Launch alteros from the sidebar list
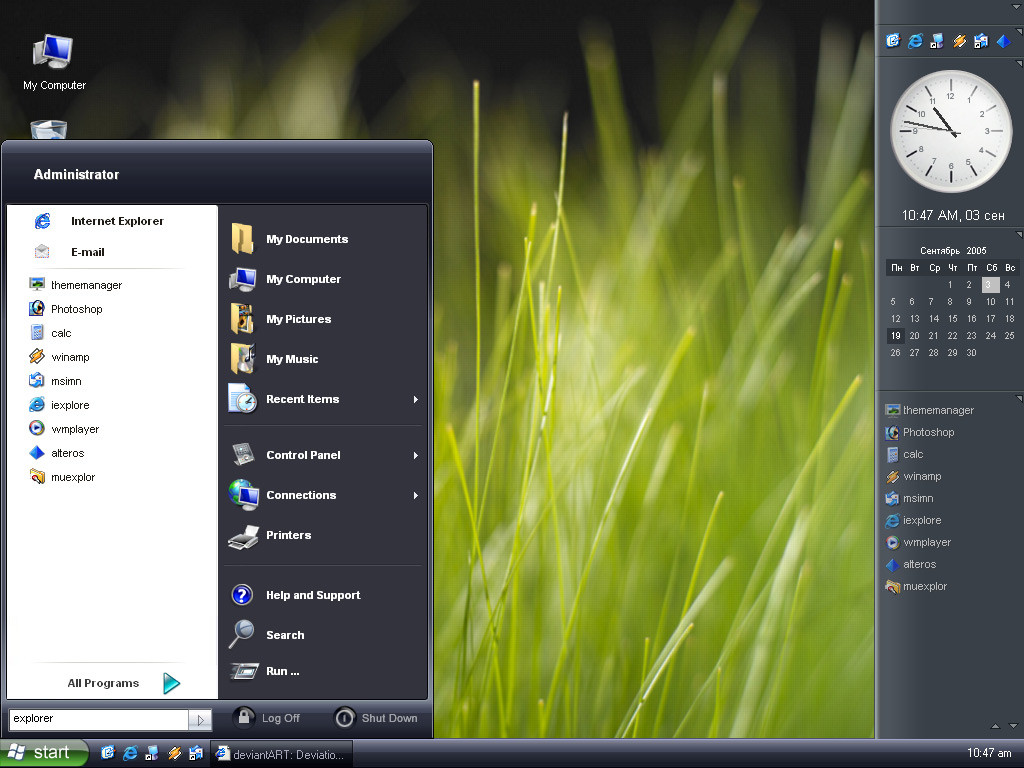Image resolution: width=1024 pixels, height=768 pixels. pyautogui.click(x=910, y=564)
